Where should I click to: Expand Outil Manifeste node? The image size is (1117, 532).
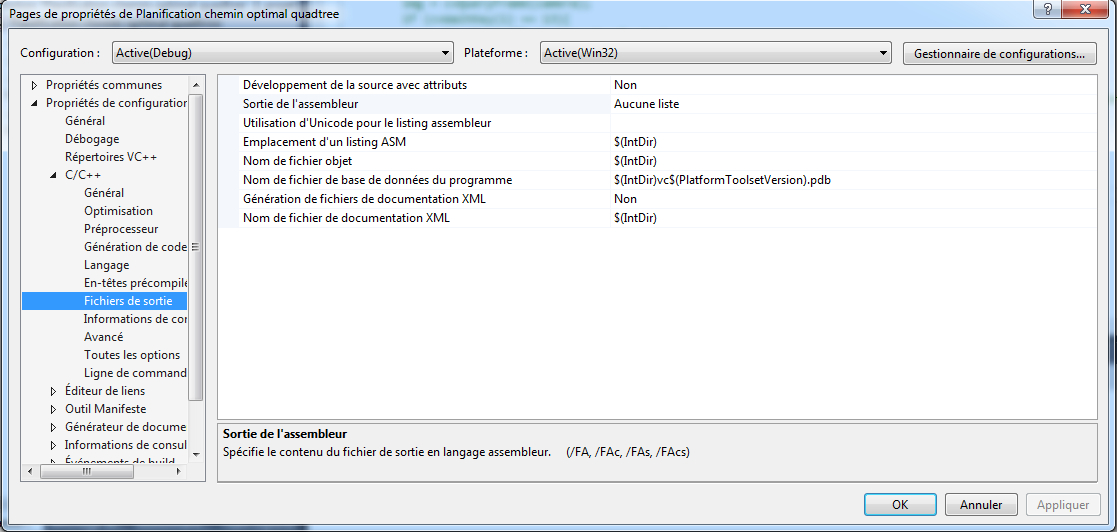(54, 409)
